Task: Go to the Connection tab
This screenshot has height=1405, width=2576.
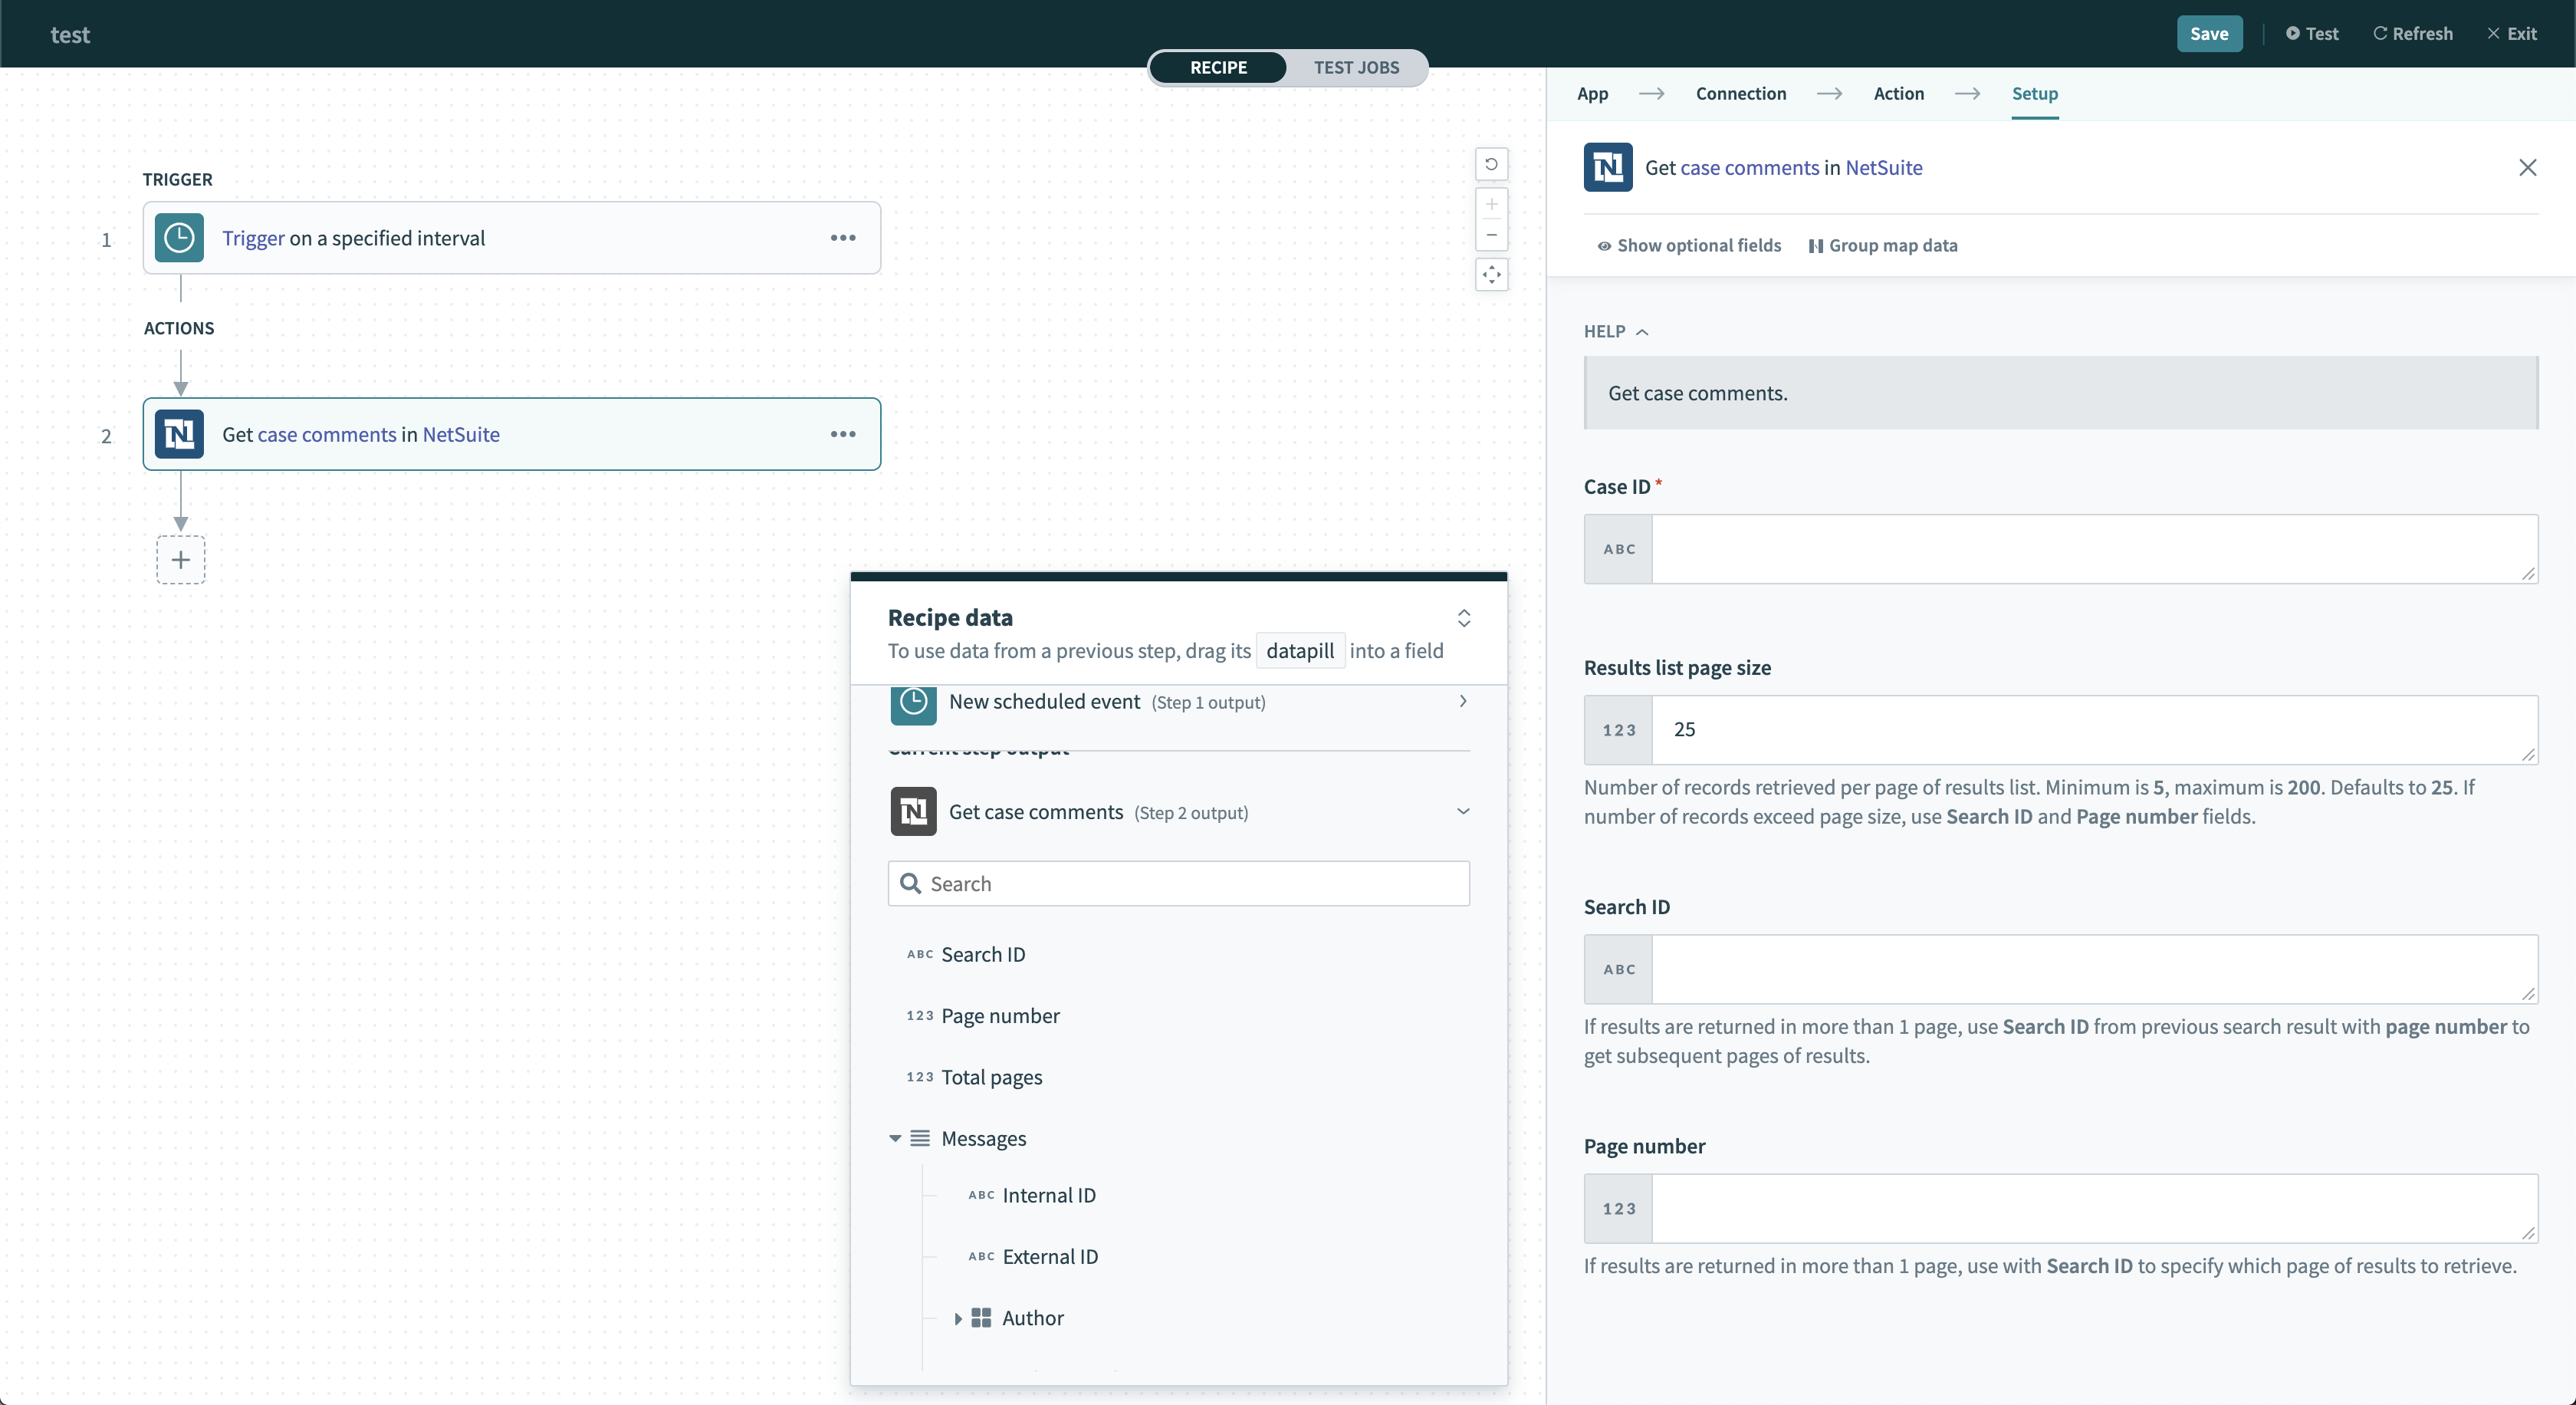Action: 1740,94
